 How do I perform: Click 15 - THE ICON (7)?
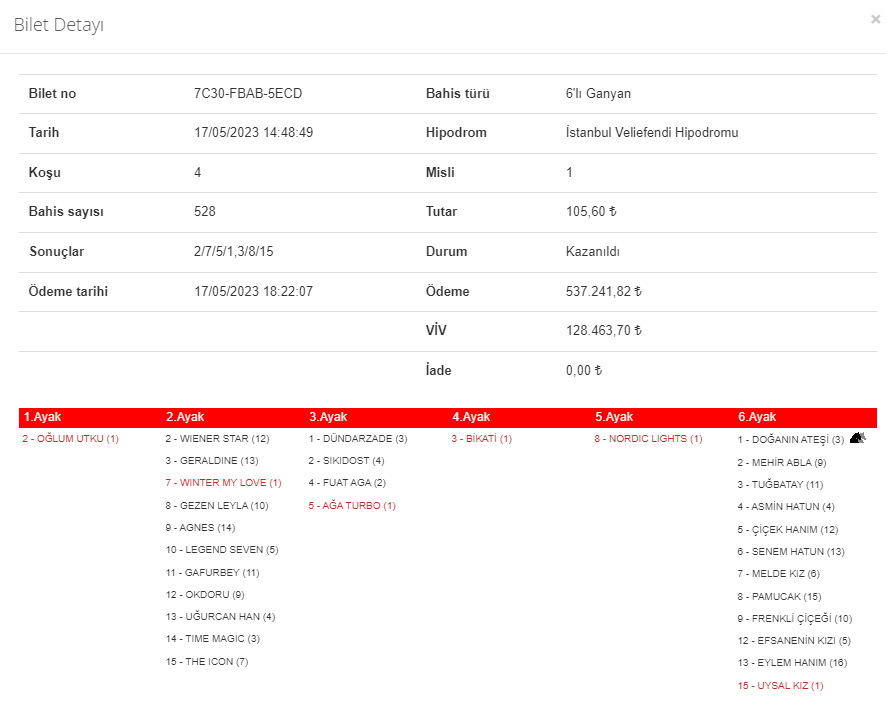(x=207, y=662)
